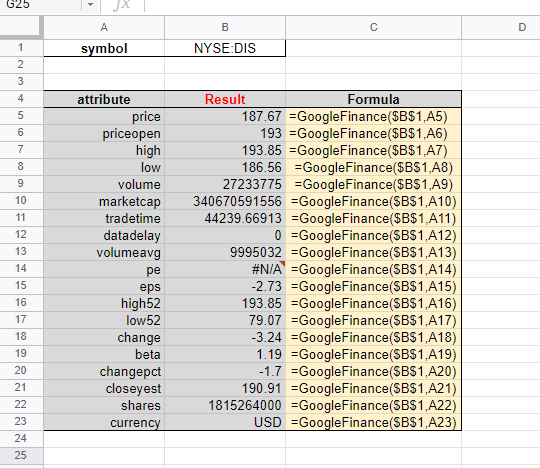Open the name box dropdown arrow
The image size is (540, 468).
coord(90,5)
